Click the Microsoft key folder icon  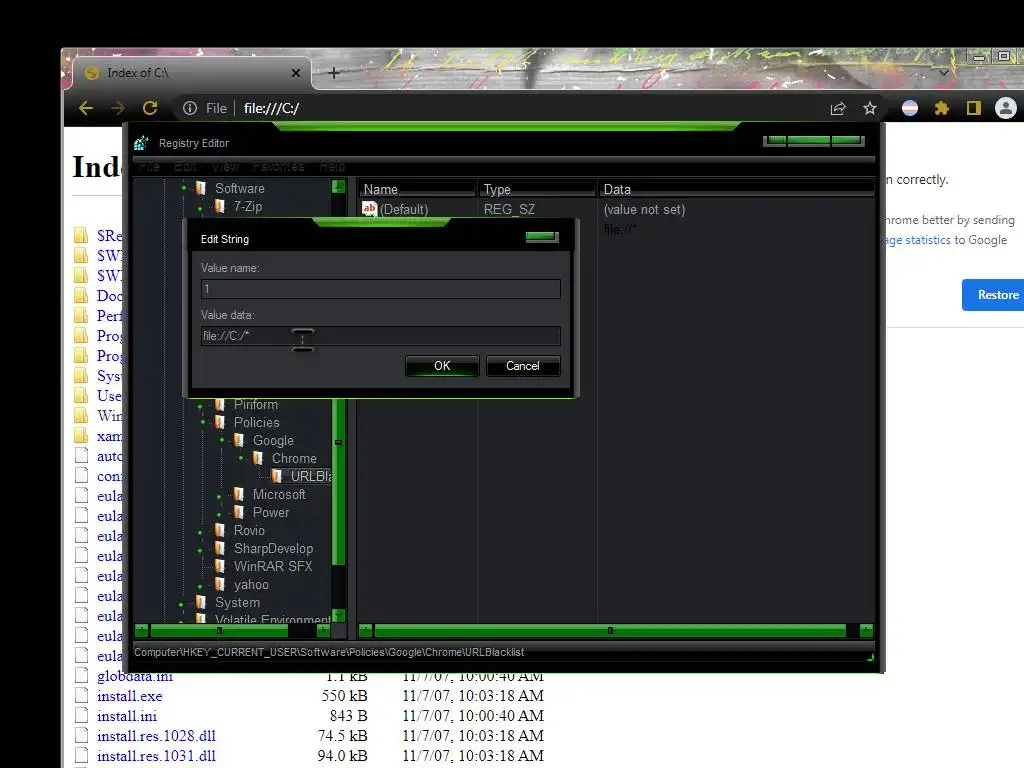click(x=239, y=494)
